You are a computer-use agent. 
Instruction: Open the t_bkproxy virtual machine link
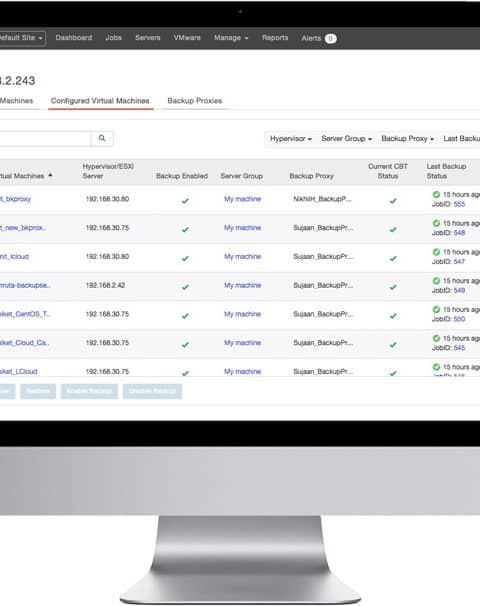coord(15,199)
